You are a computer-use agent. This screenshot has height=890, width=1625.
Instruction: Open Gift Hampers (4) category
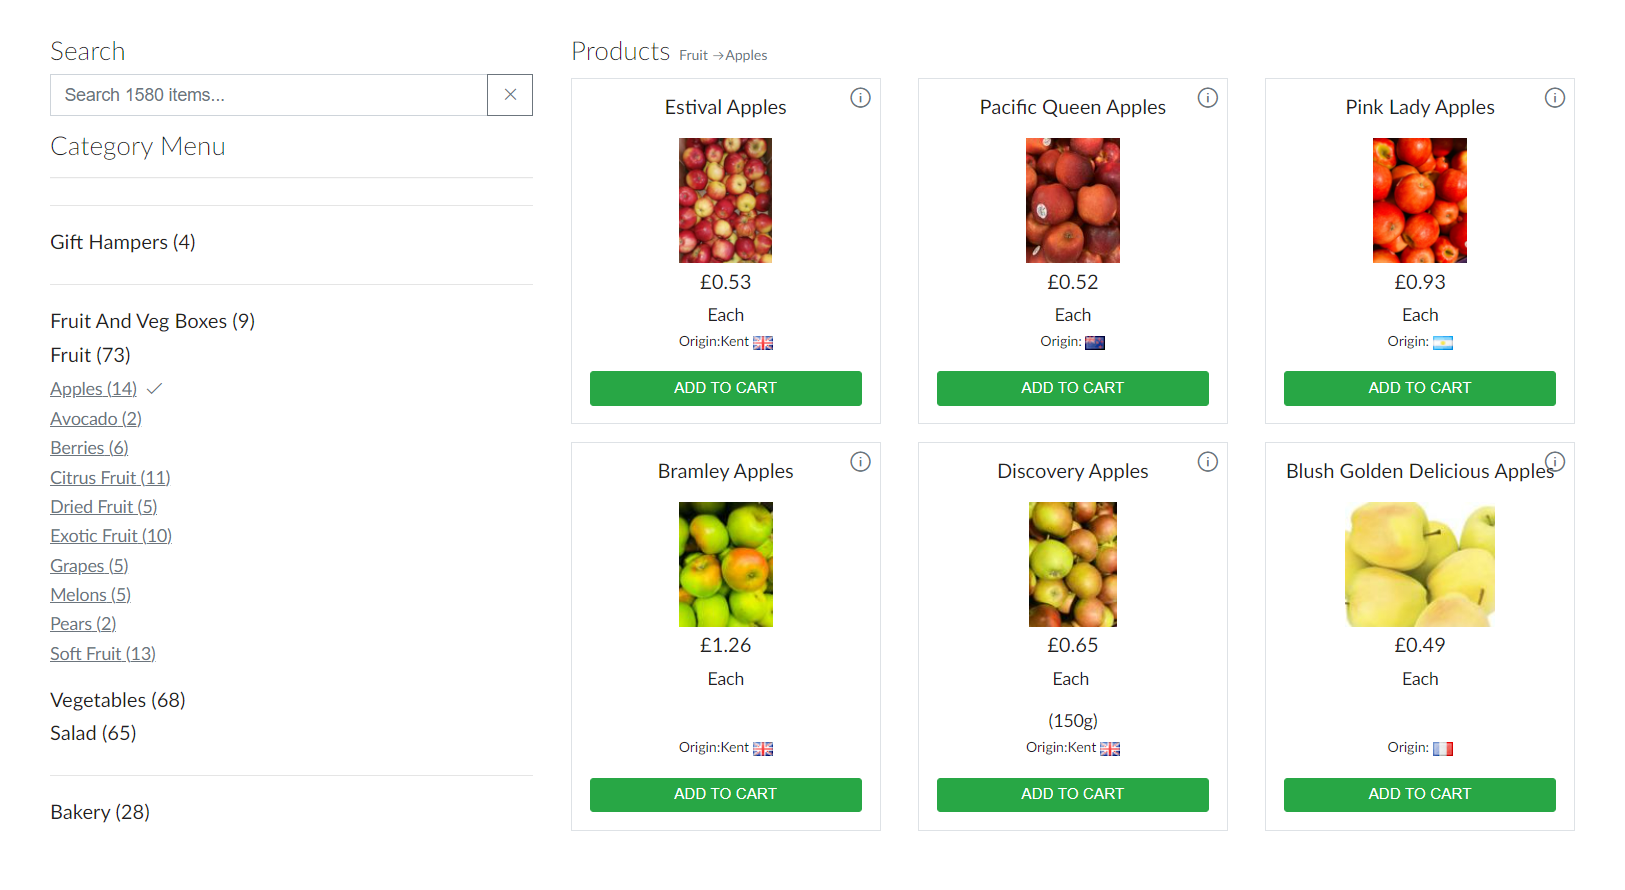123,242
